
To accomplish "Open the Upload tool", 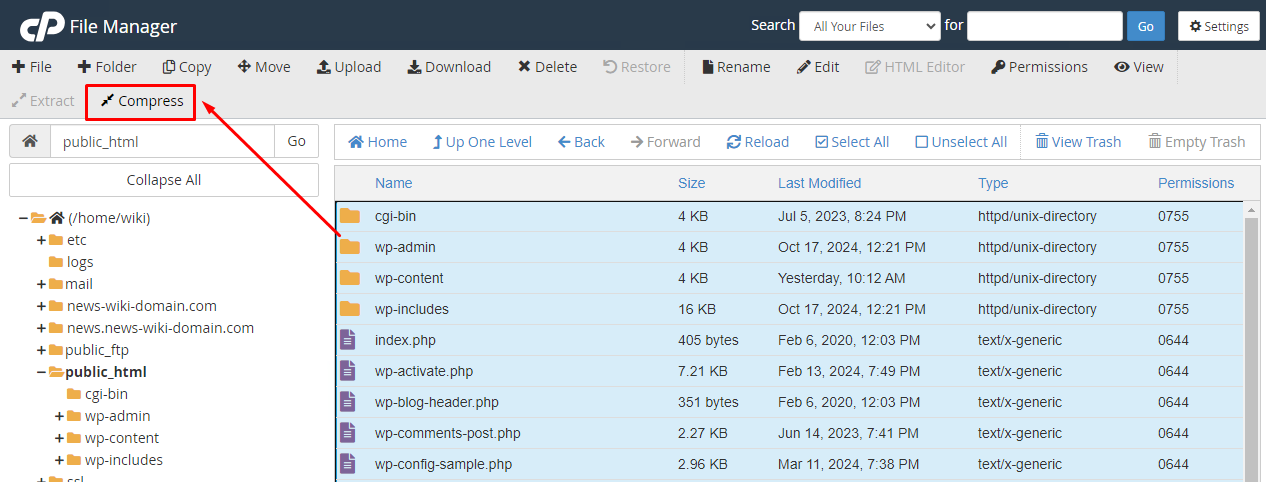I will [349, 67].
